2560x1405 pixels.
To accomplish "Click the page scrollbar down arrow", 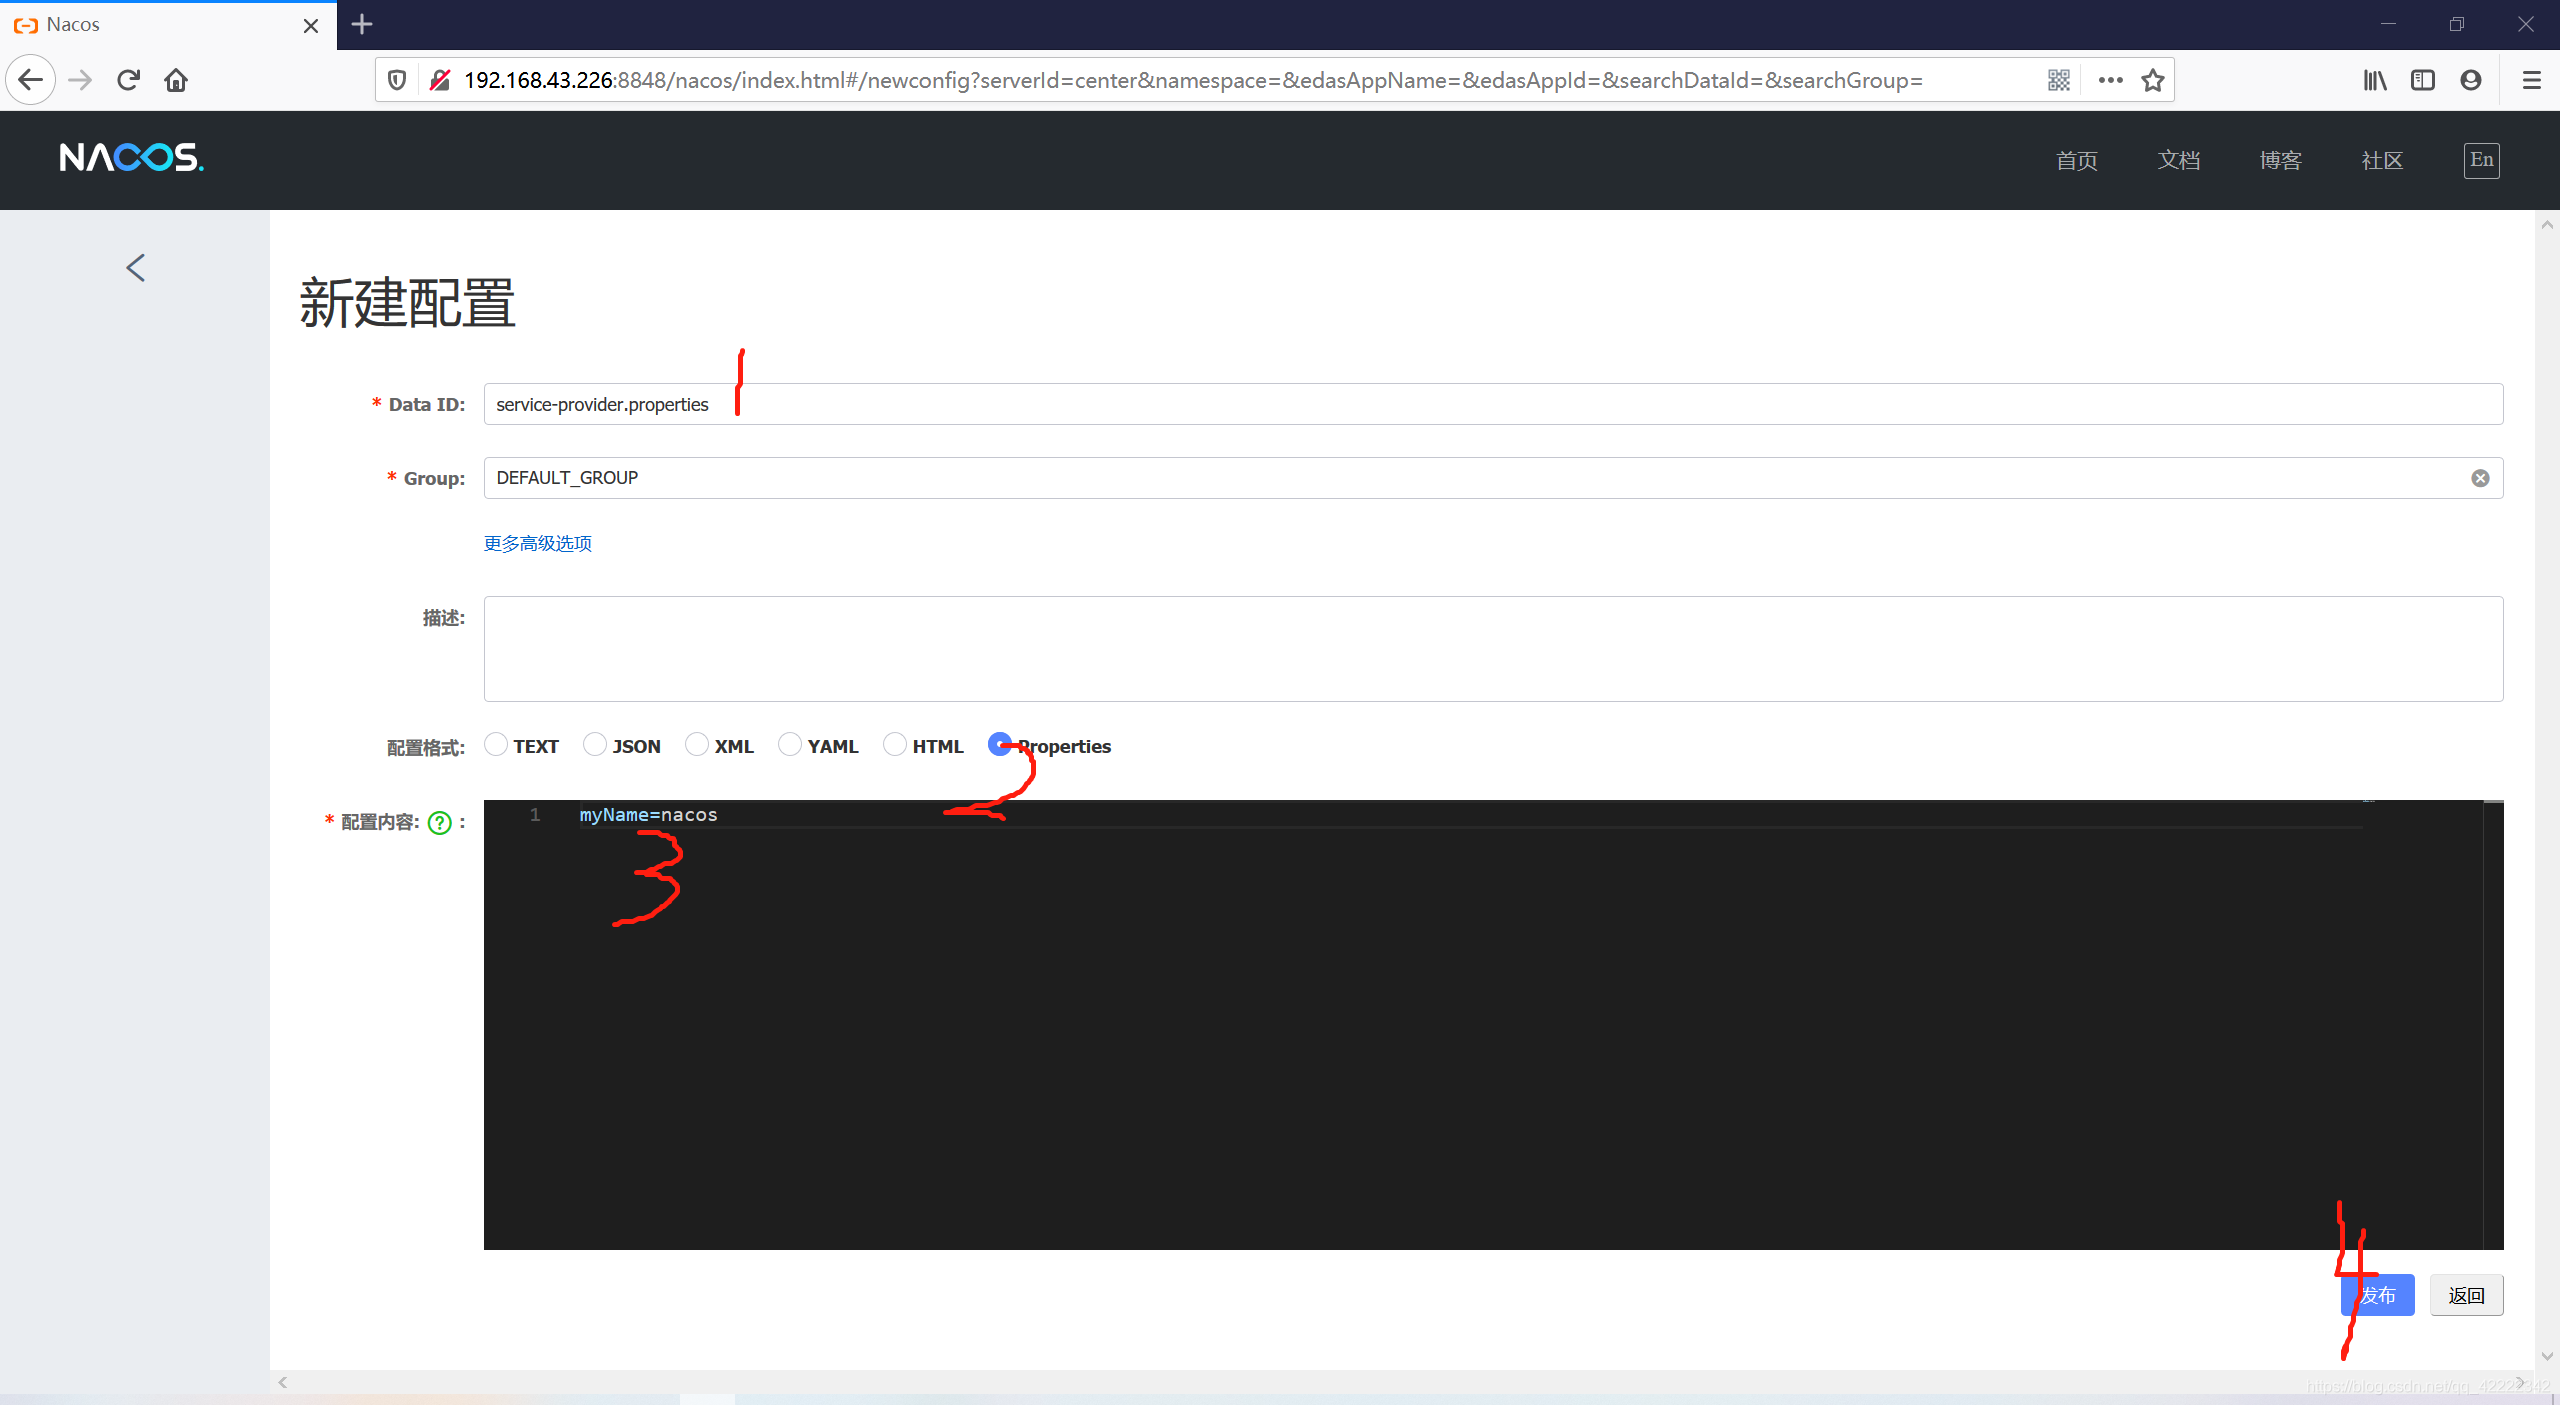I will pyautogui.click(x=2547, y=1356).
